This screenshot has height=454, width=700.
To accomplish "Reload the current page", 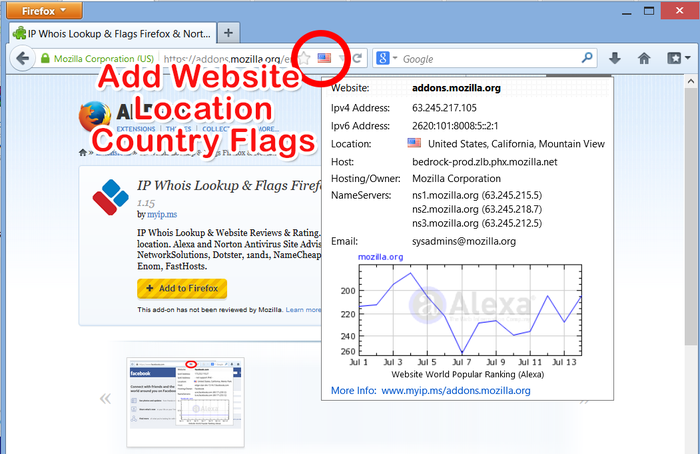I will click(x=358, y=58).
